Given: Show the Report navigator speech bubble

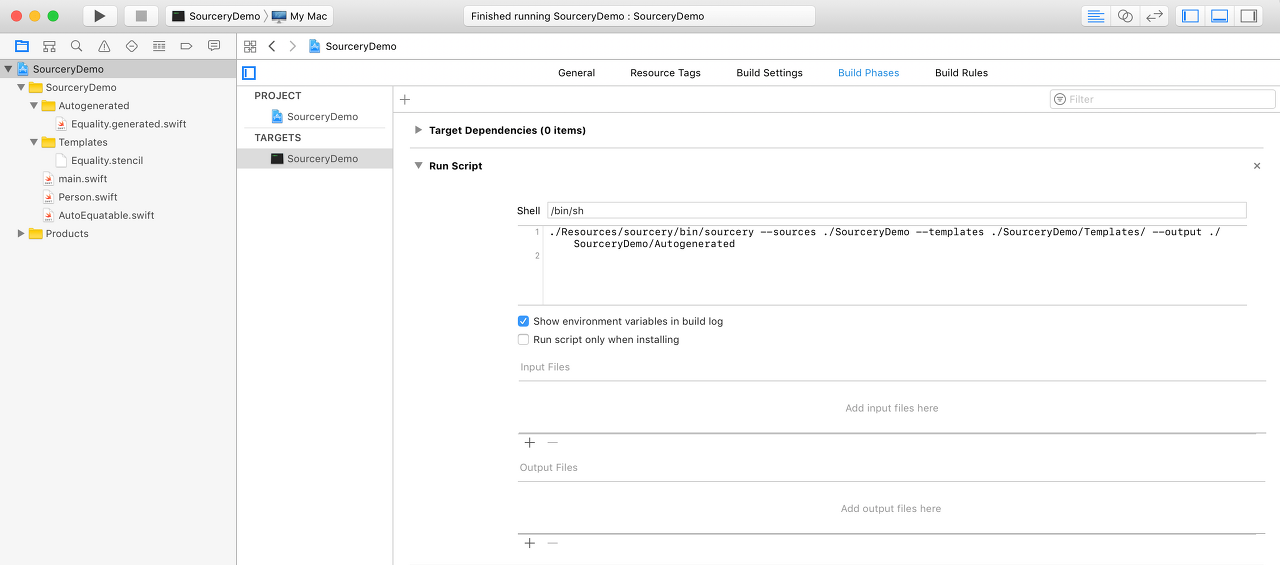Looking at the screenshot, I should pyautogui.click(x=214, y=46).
